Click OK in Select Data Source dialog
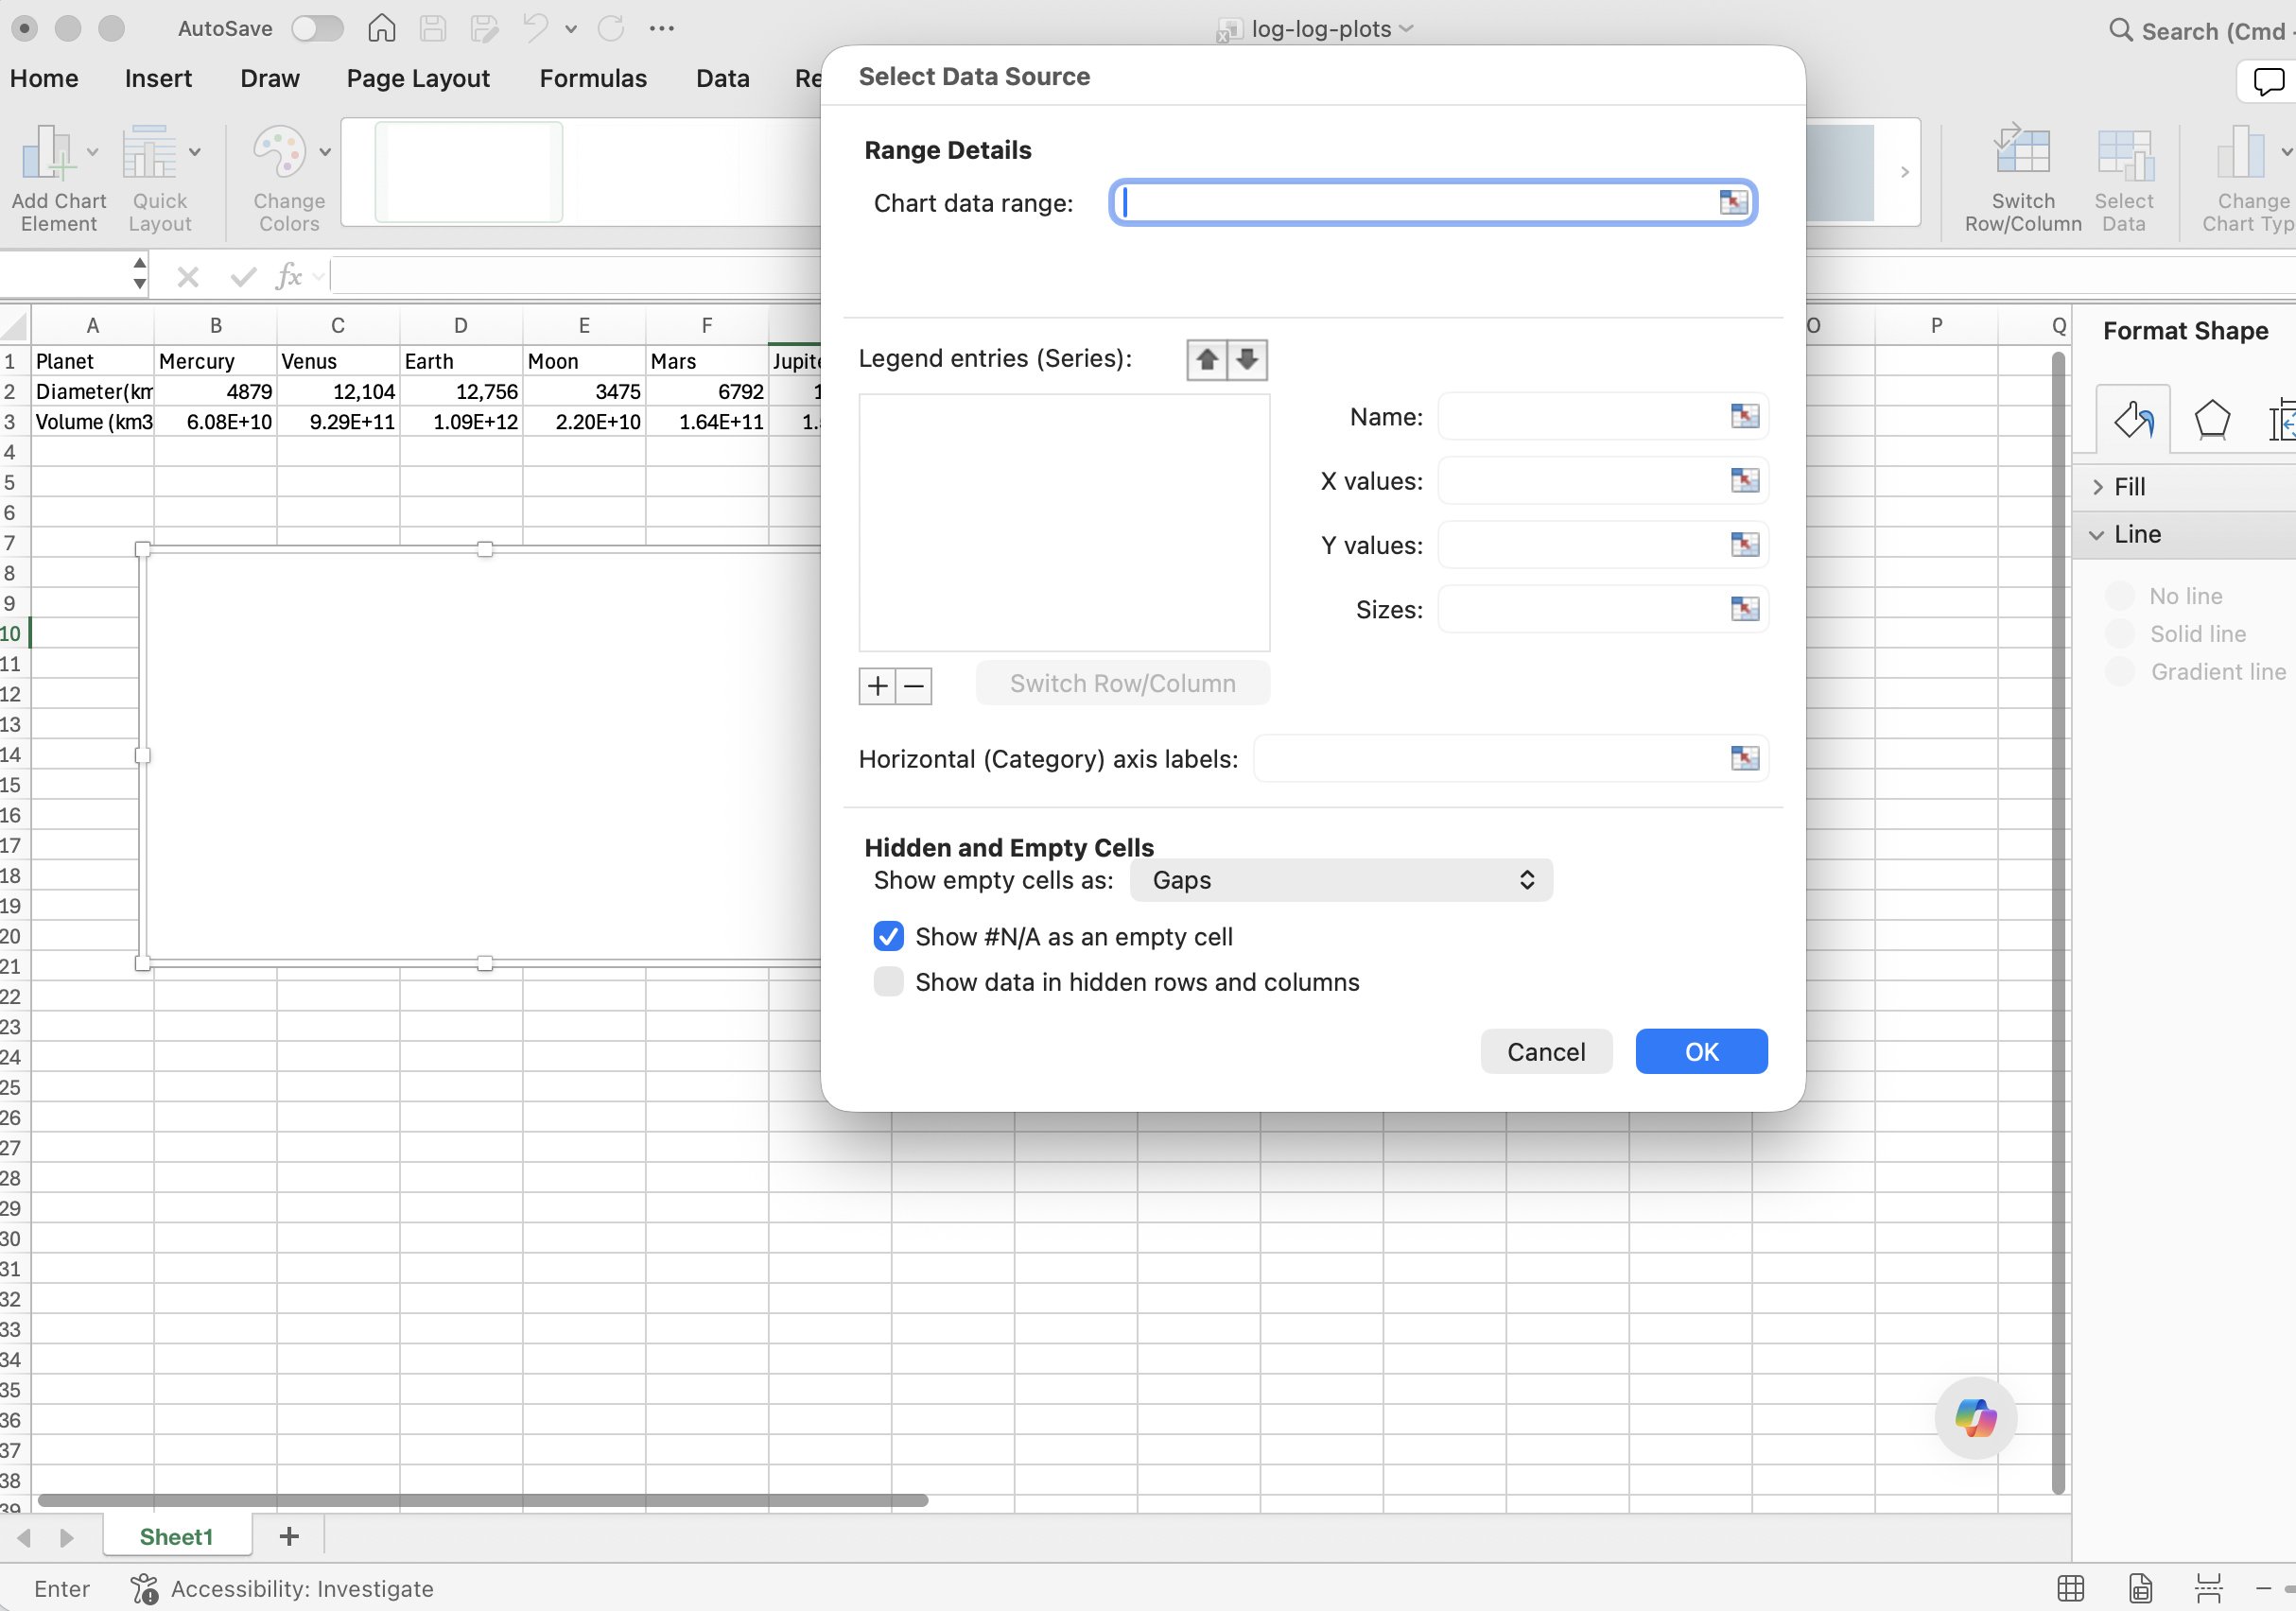This screenshot has width=2296, height=1611. (1701, 1052)
